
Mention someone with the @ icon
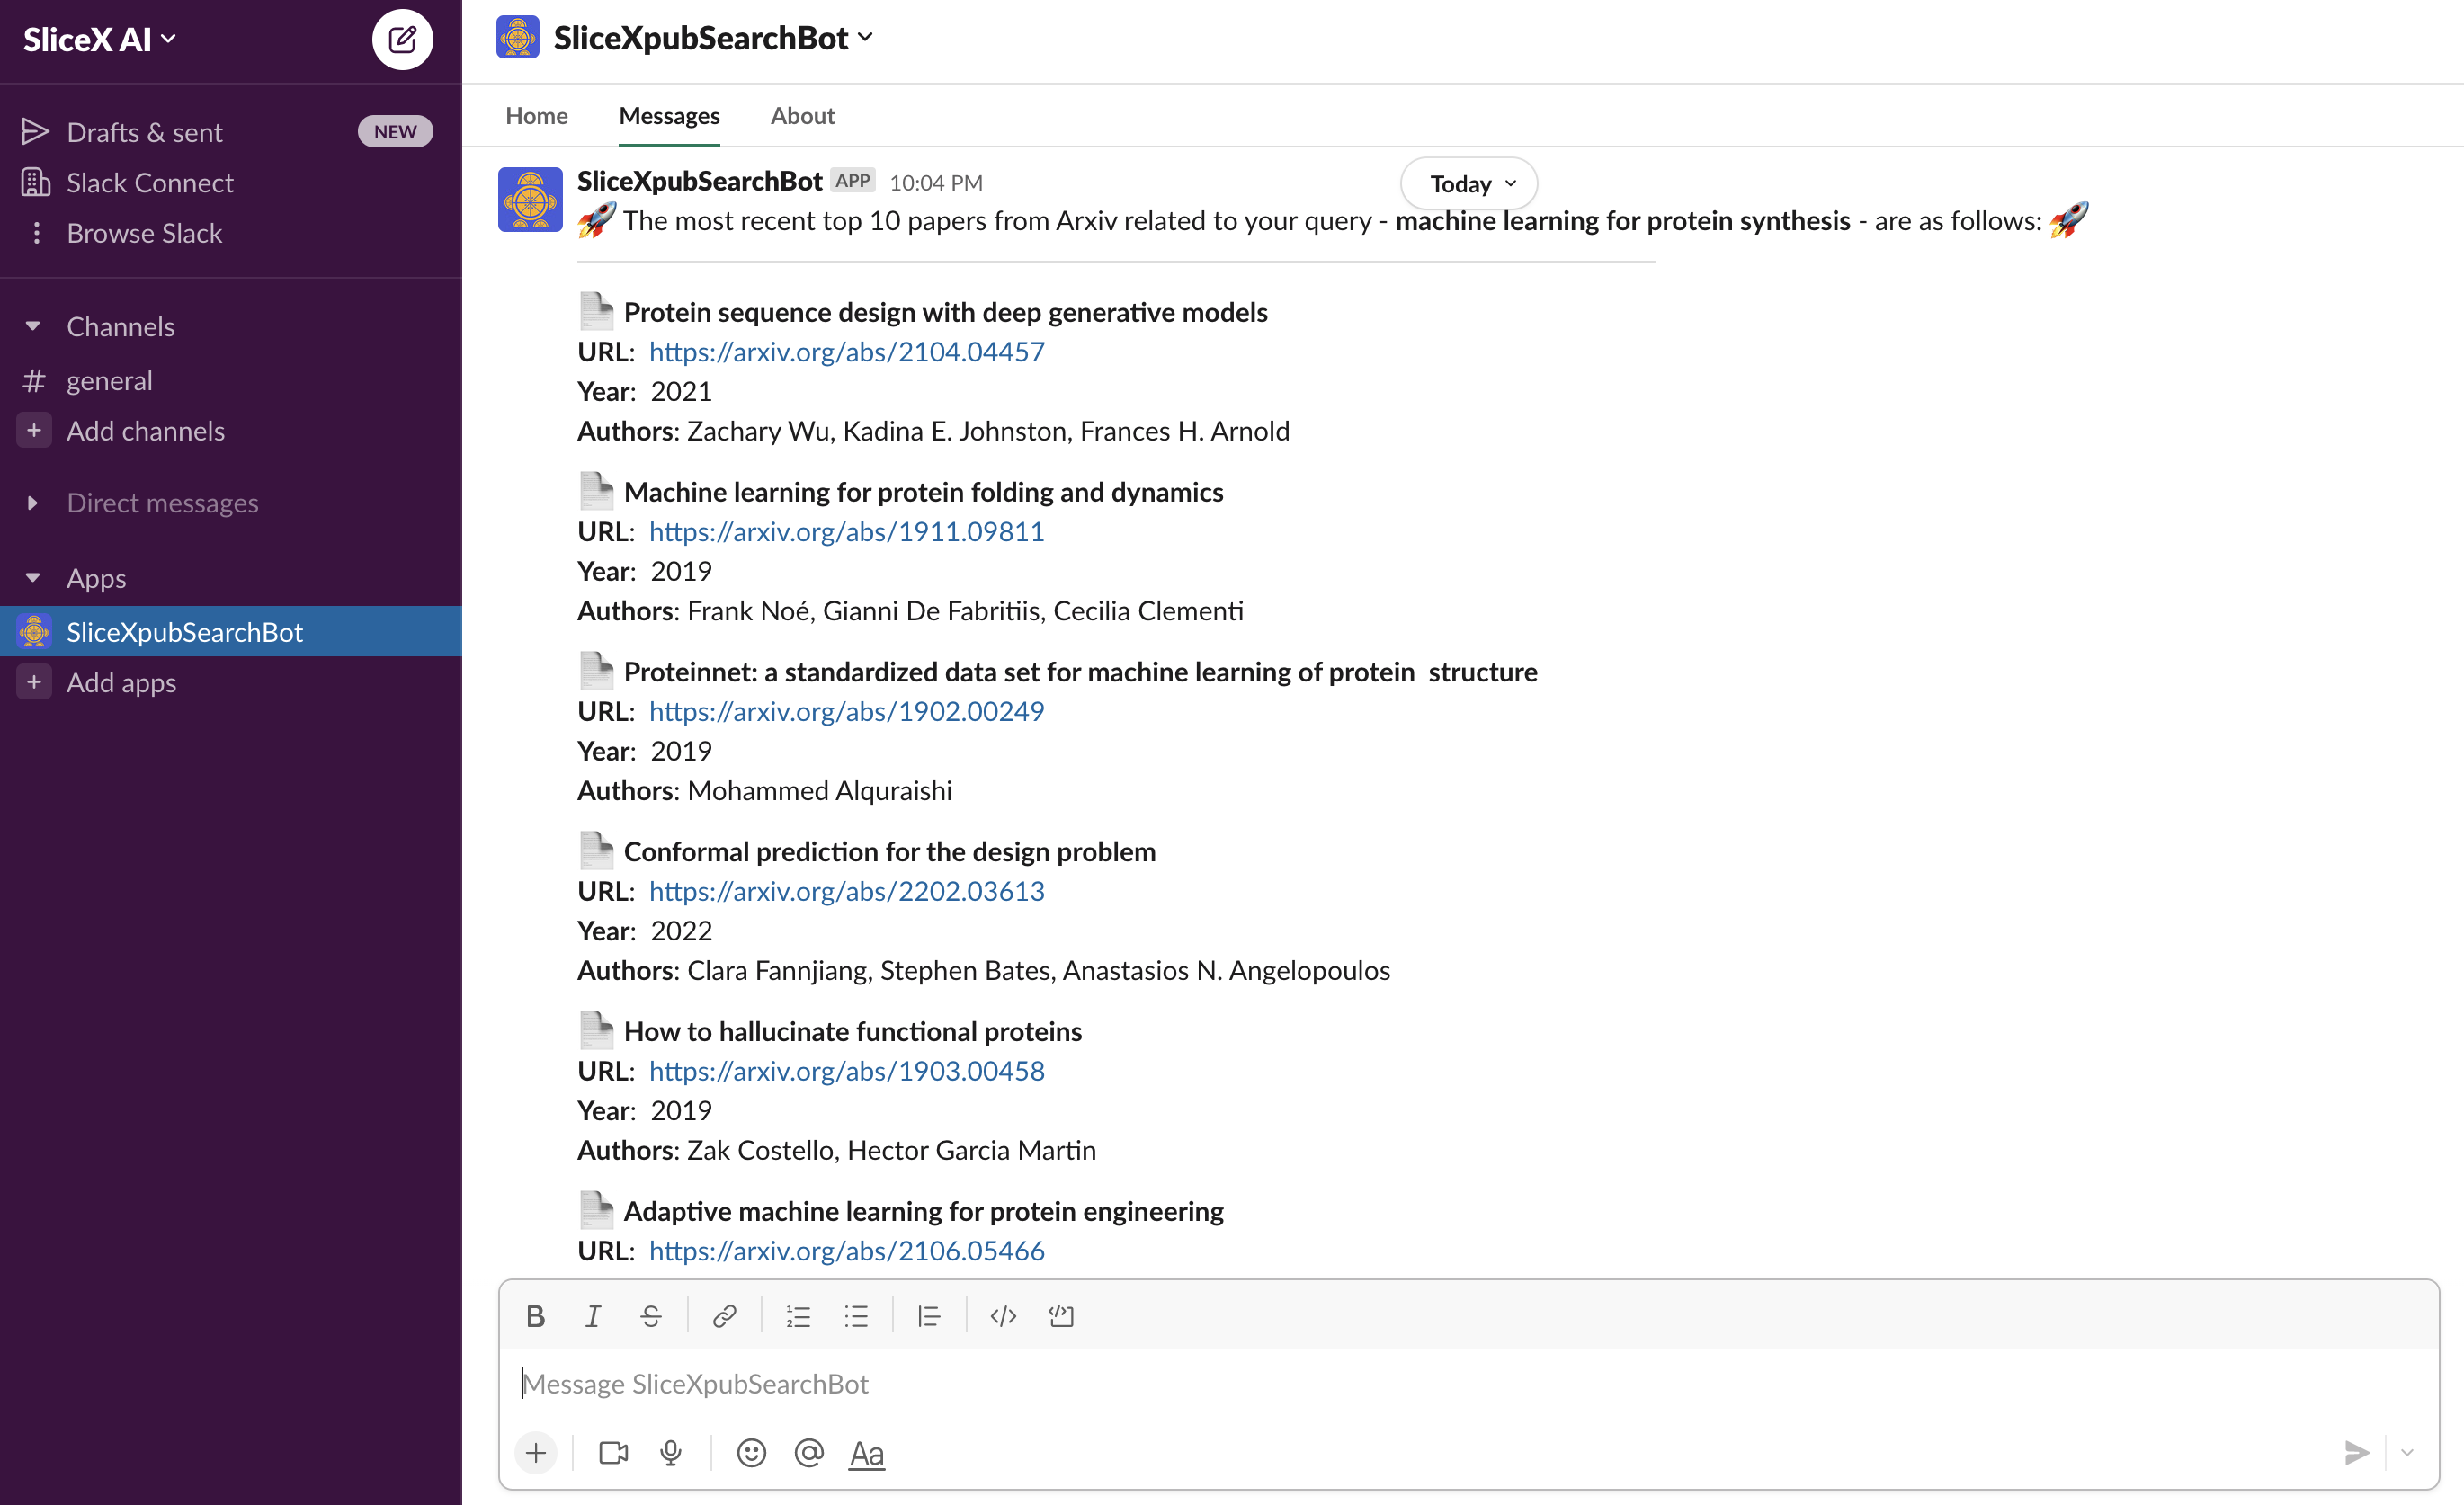pos(809,1452)
